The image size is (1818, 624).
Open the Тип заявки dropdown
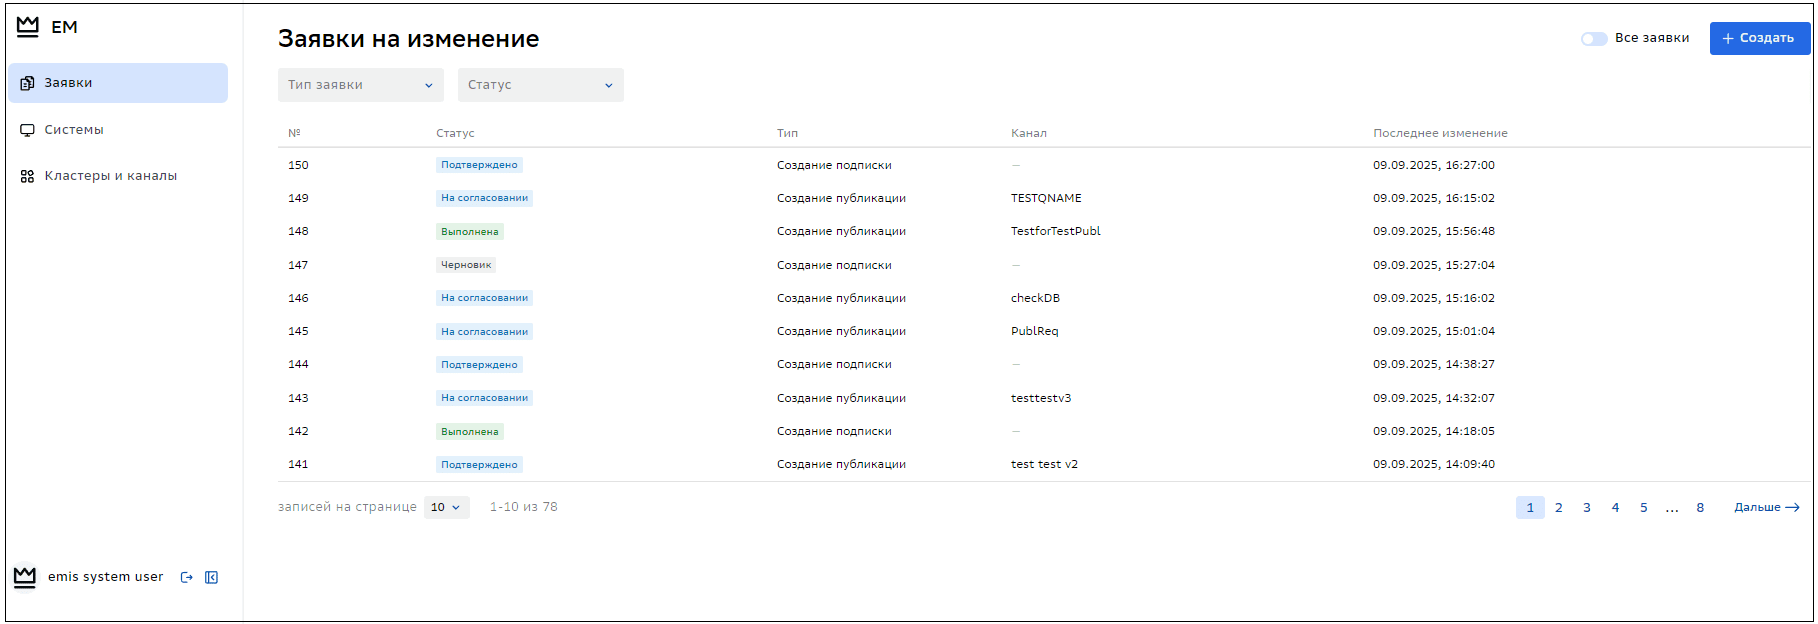click(361, 85)
